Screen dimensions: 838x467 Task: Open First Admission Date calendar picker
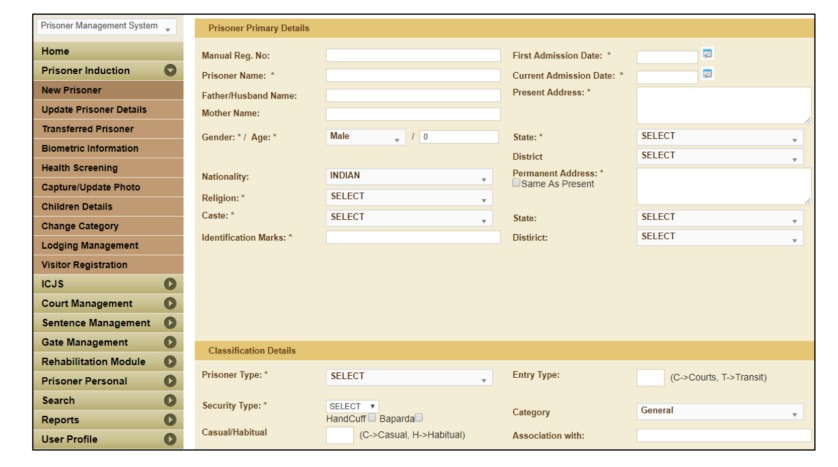pyautogui.click(x=708, y=54)
